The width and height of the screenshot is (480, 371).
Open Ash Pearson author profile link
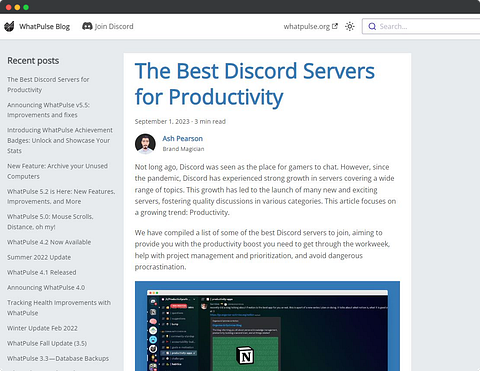(182, 138)
